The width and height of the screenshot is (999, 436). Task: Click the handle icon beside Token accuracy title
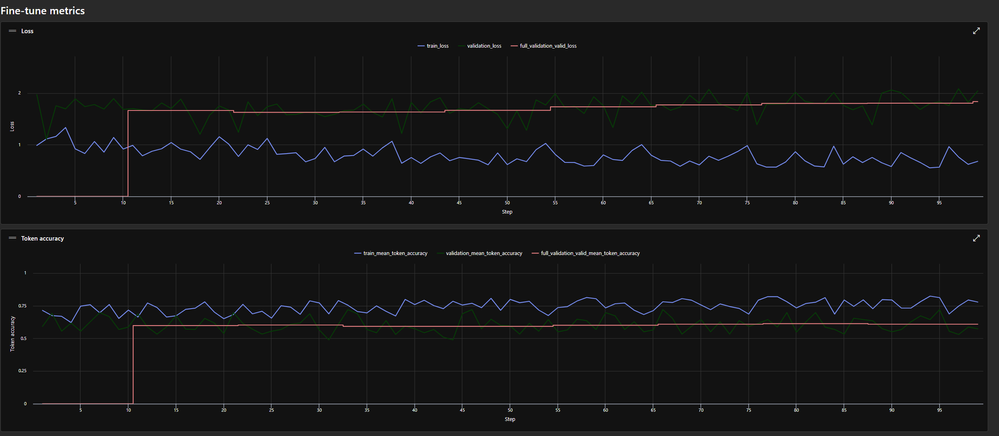click(x=12, y=238)
